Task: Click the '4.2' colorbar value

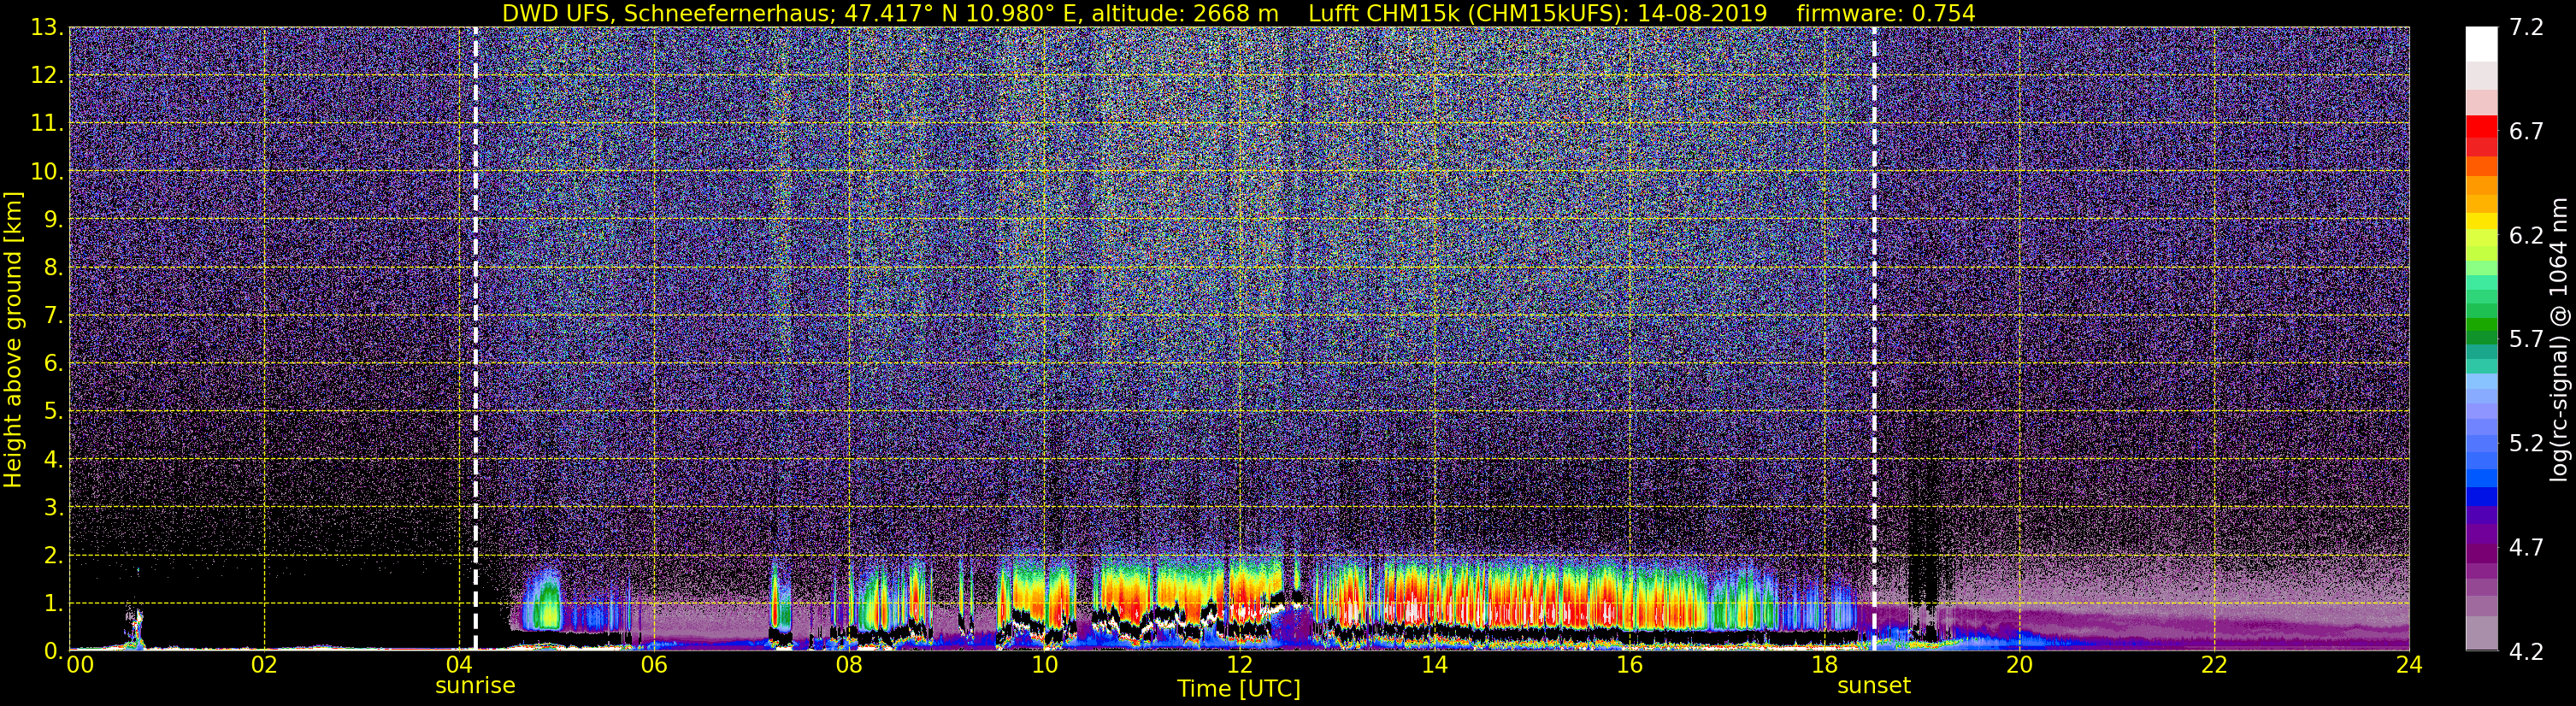Action: point(2526,652)
